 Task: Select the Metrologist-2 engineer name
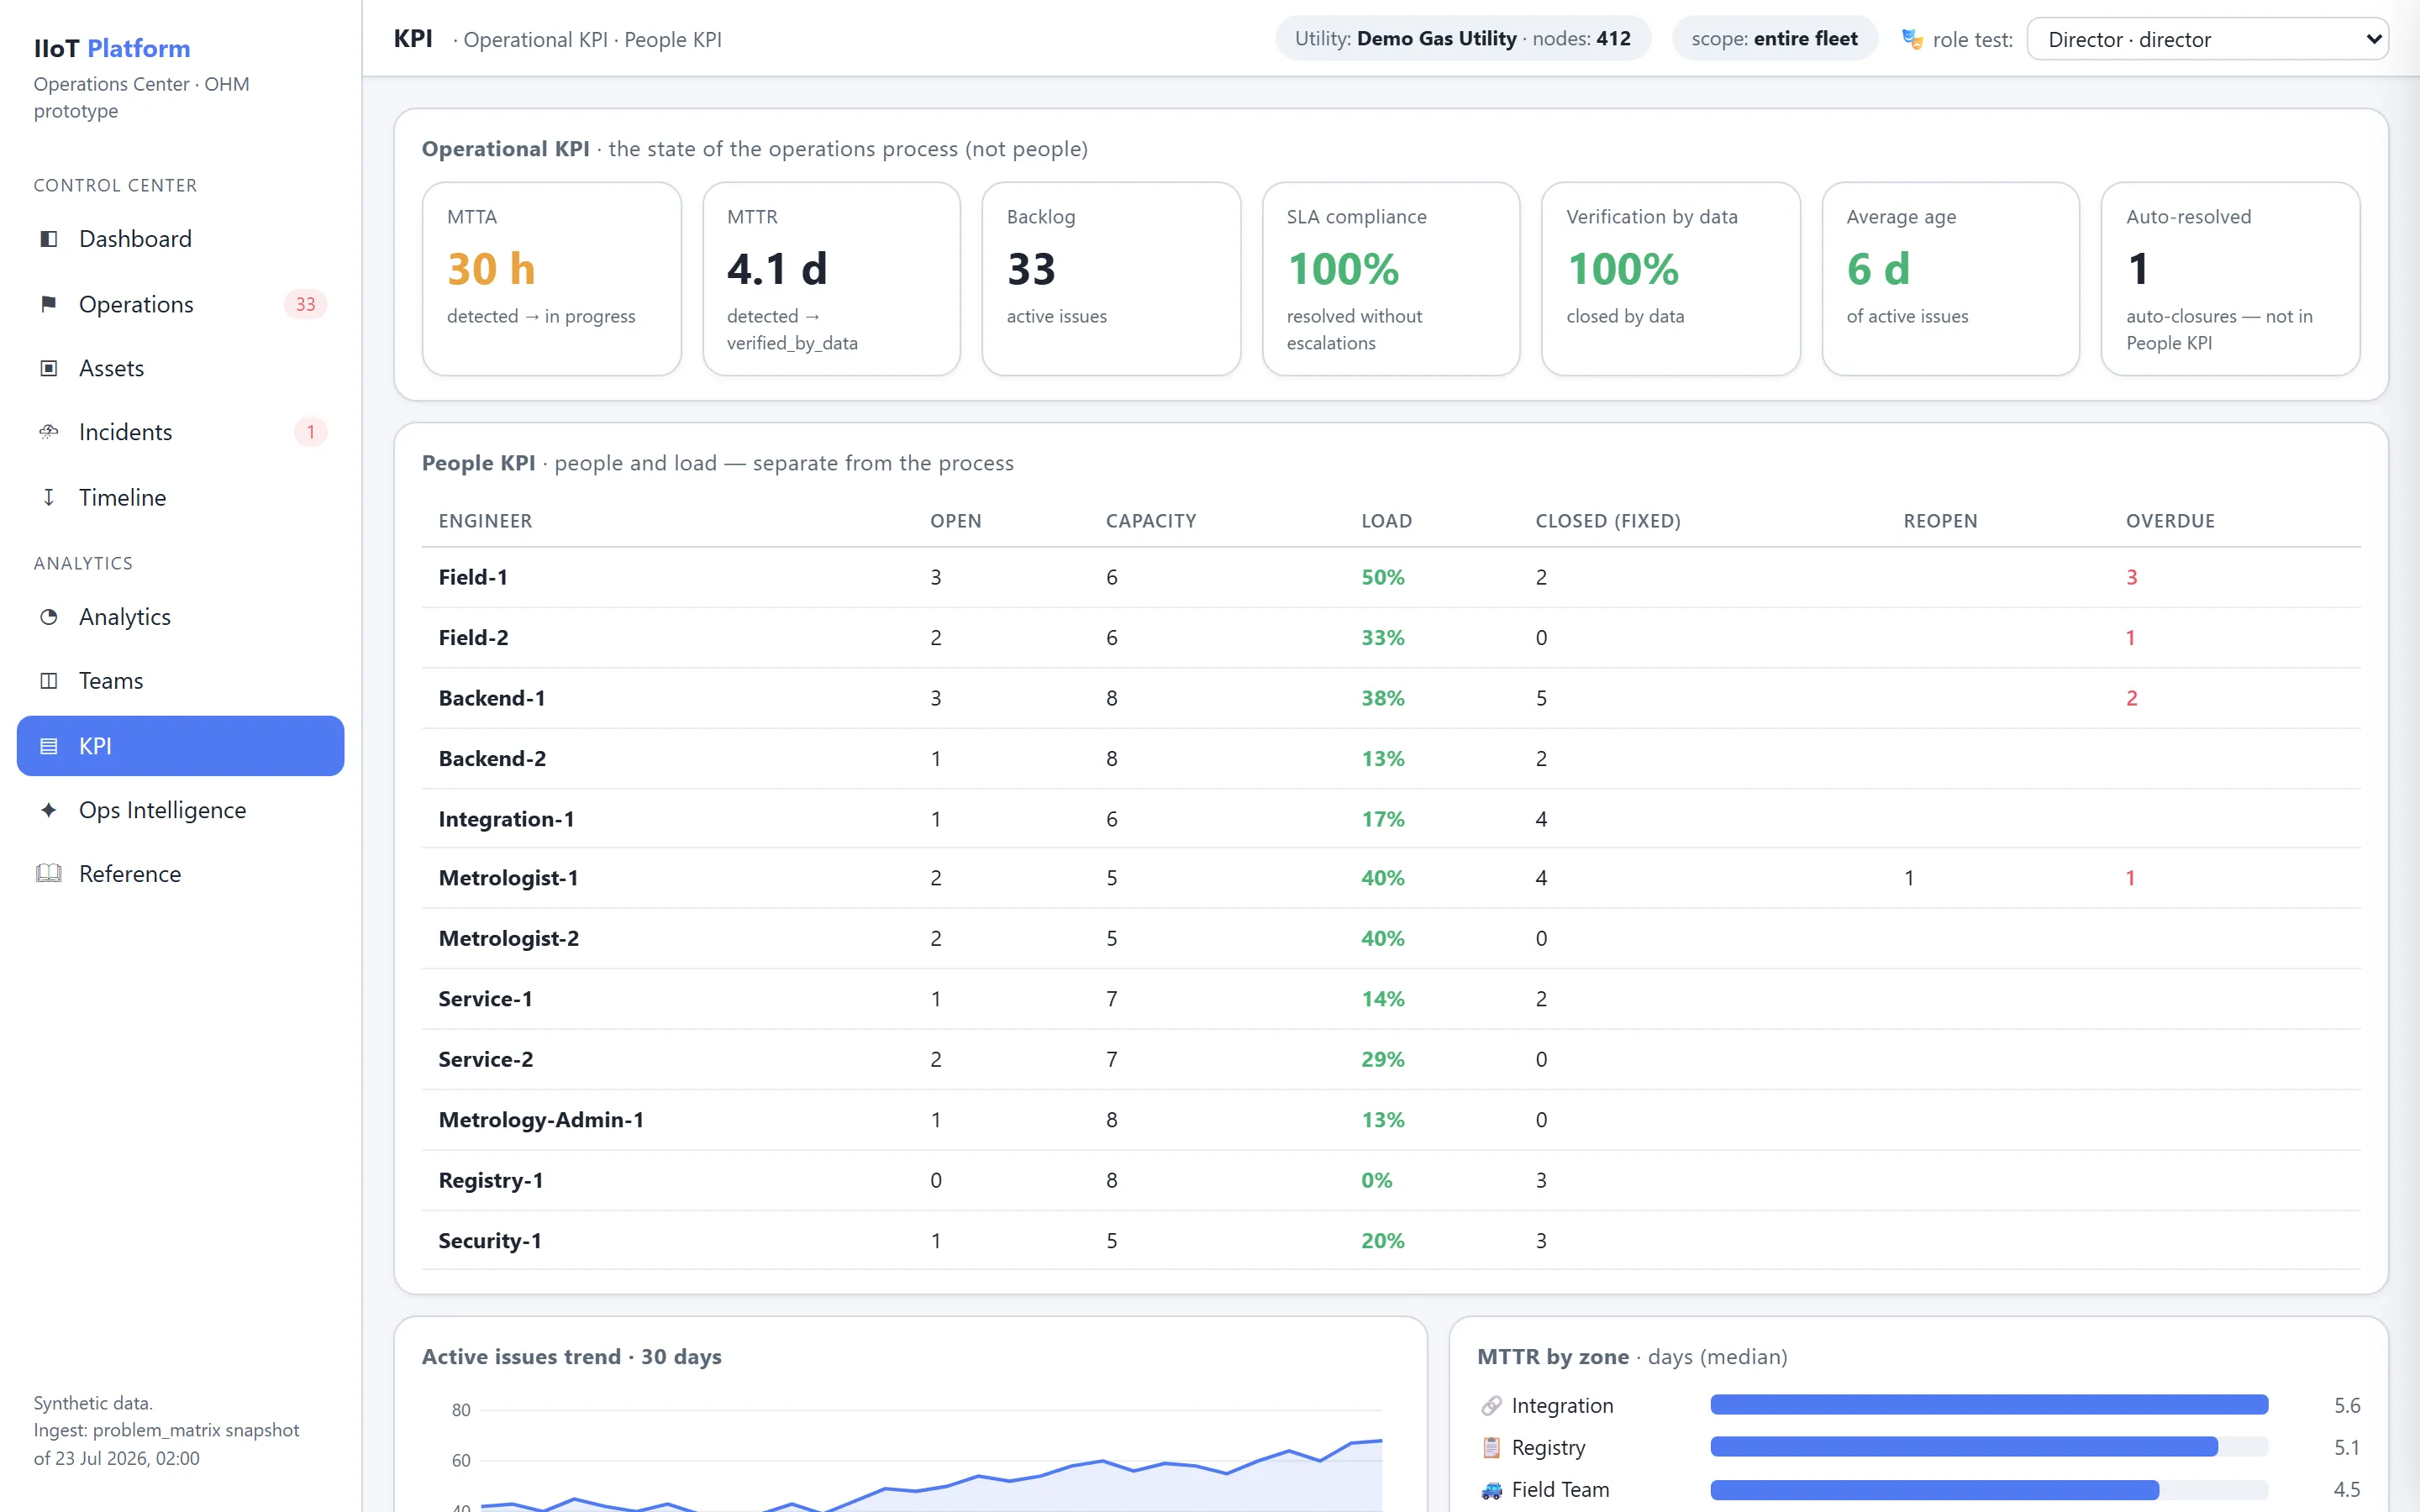508,938
